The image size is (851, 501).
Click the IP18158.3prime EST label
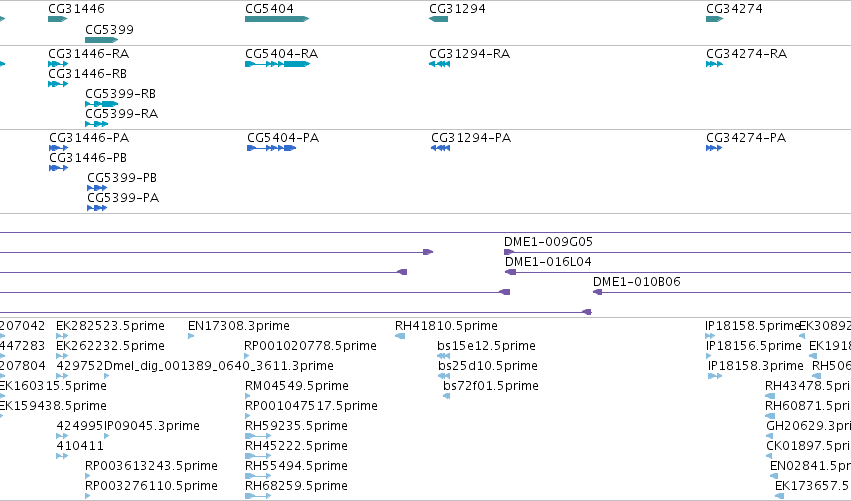point(756,366)
